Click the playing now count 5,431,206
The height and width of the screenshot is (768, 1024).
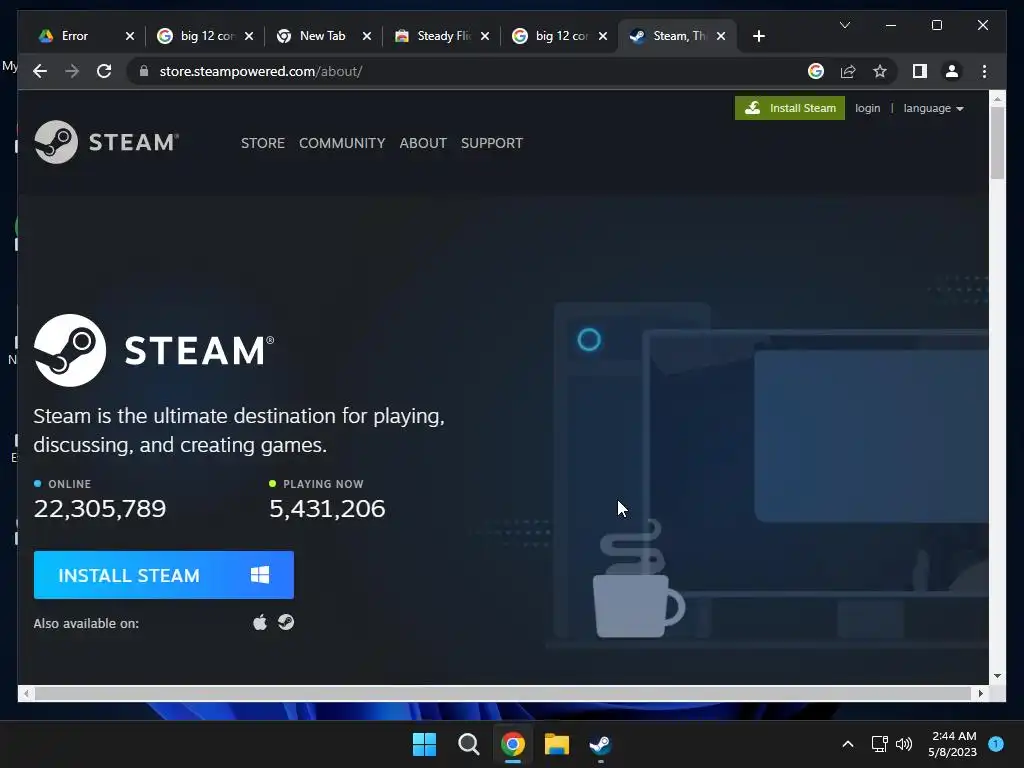tap(327, 509)
